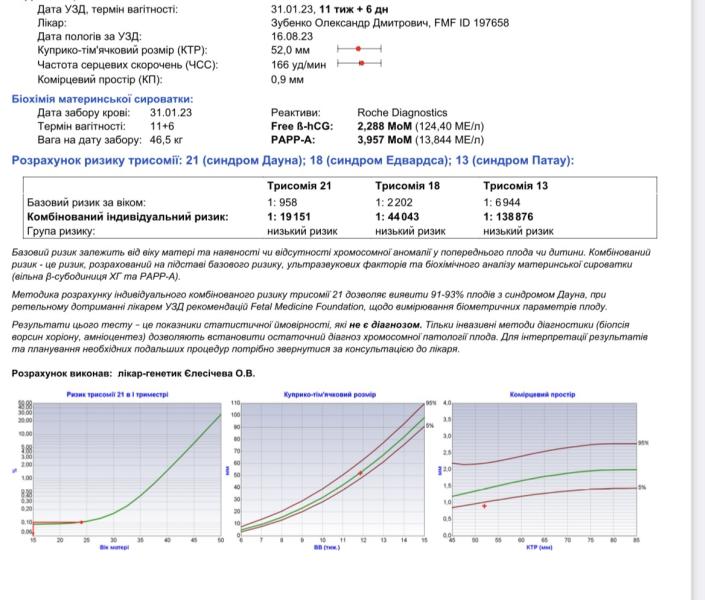Viewport: 705px width, 600px height.
Task: Select base risk '1: 6944'
Action: click(x=502, y=202)
